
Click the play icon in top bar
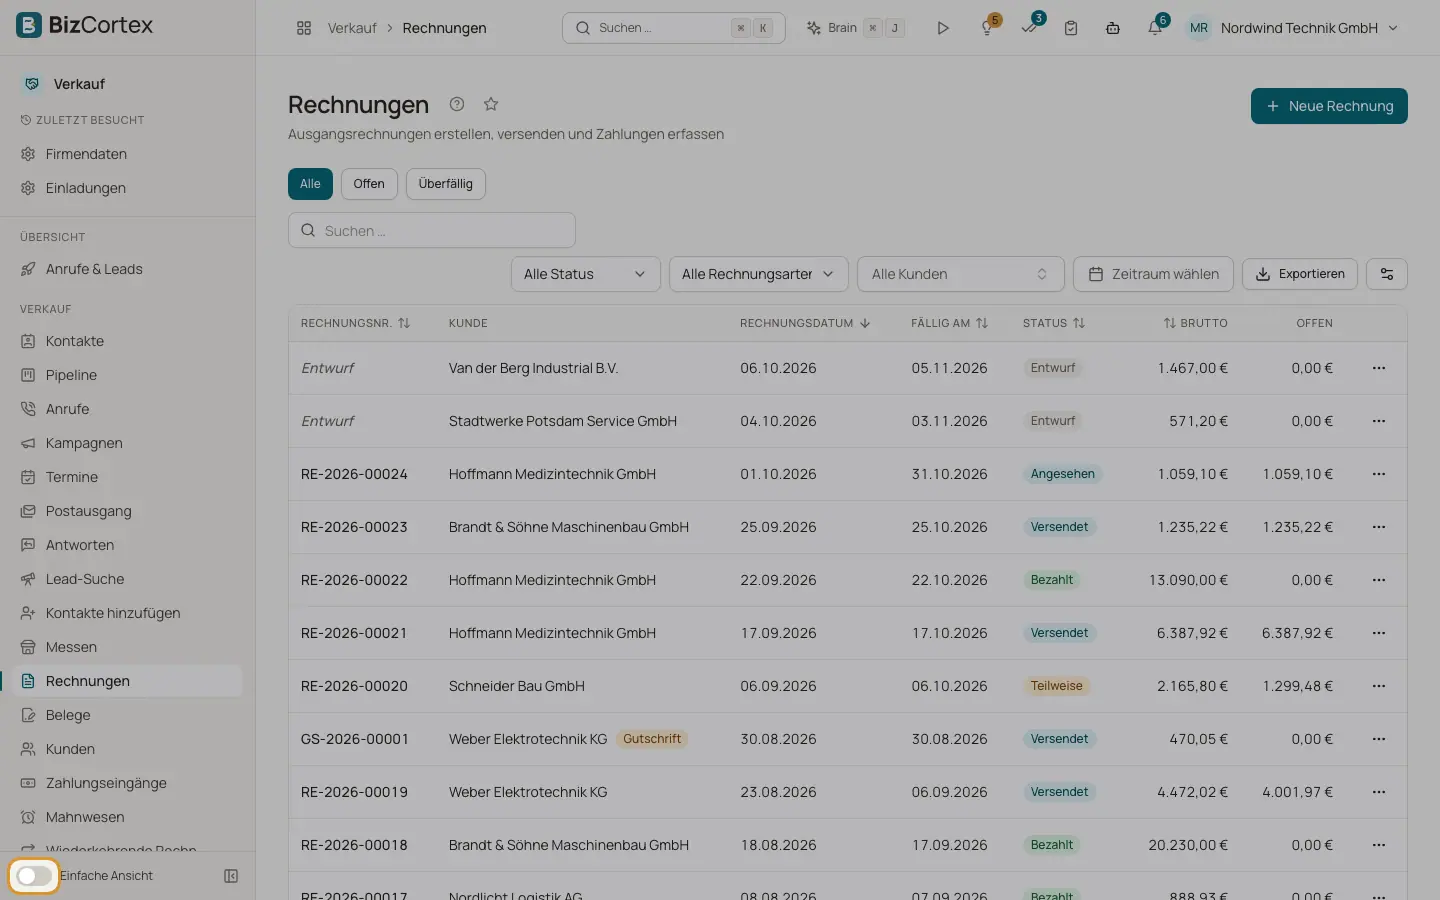click(943, 28)
